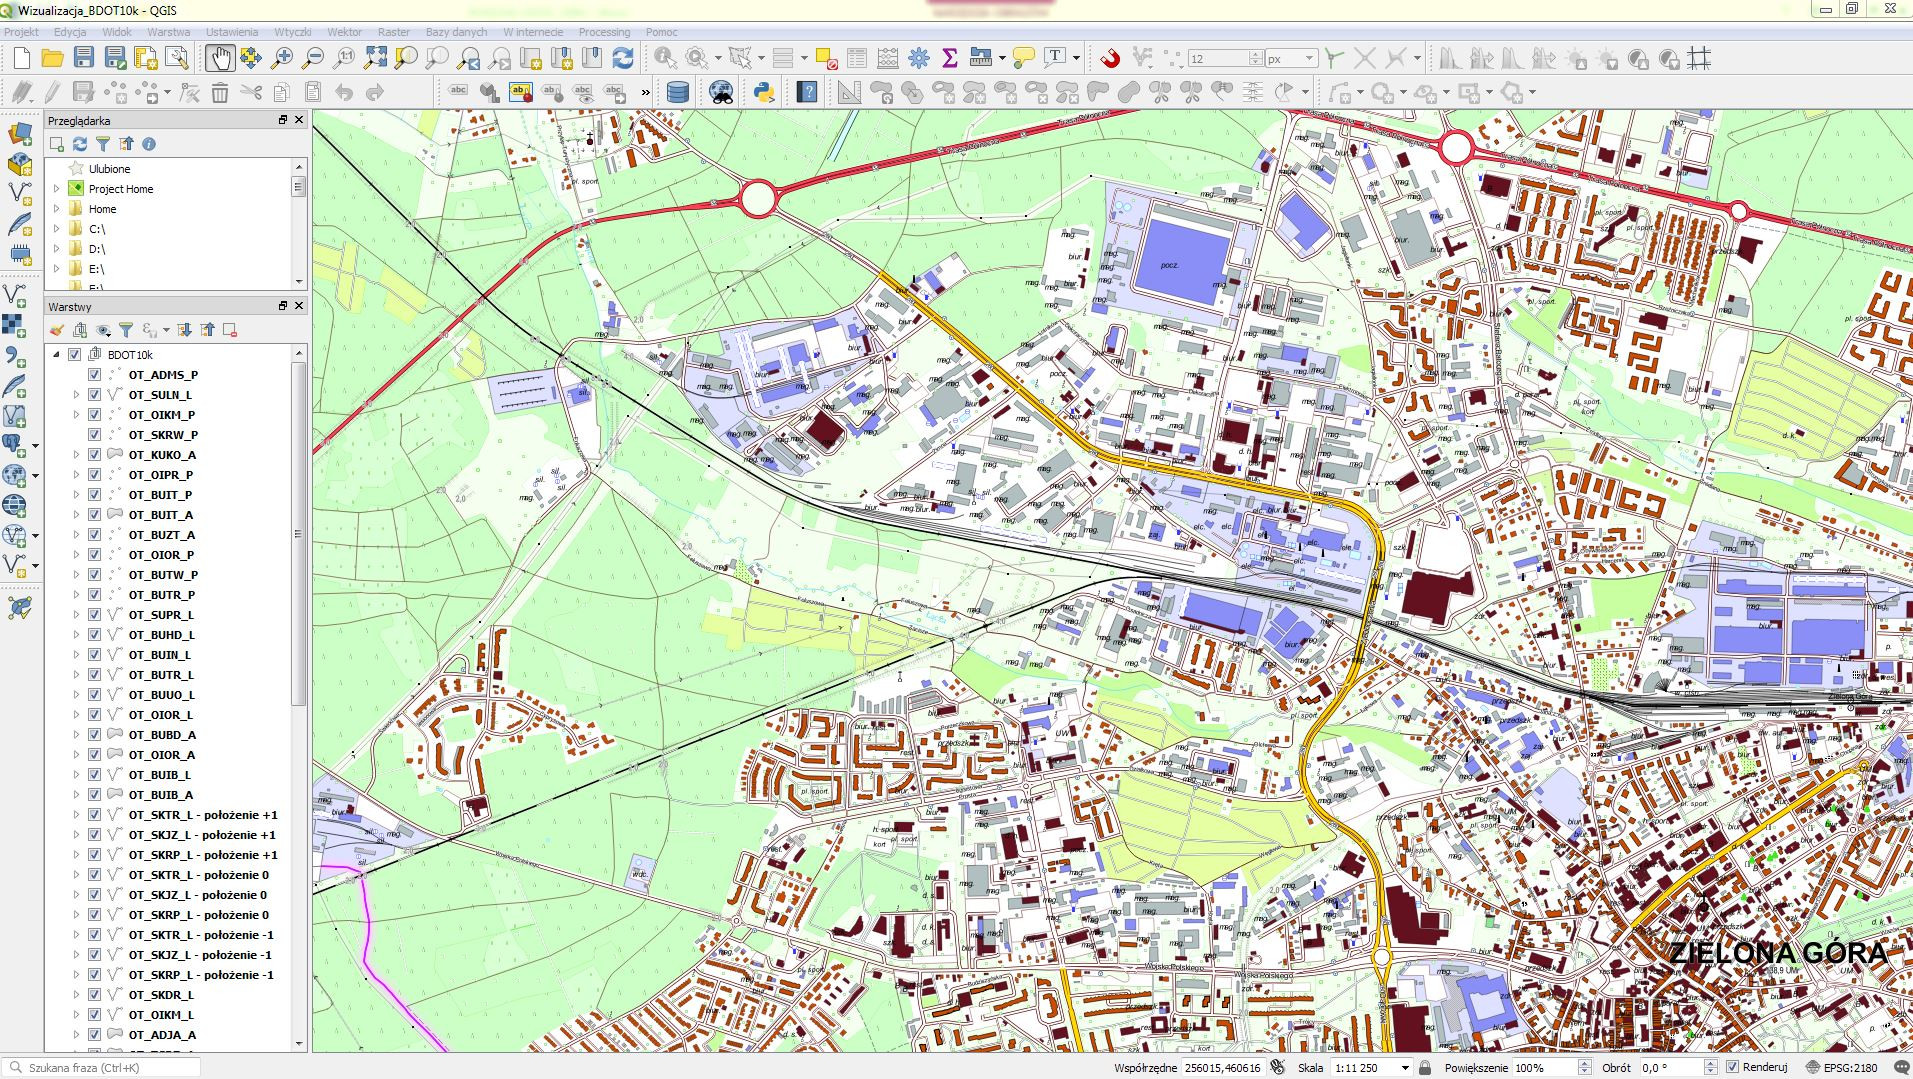Refresh the map canvas
1913x1079 pixels.
623,58
